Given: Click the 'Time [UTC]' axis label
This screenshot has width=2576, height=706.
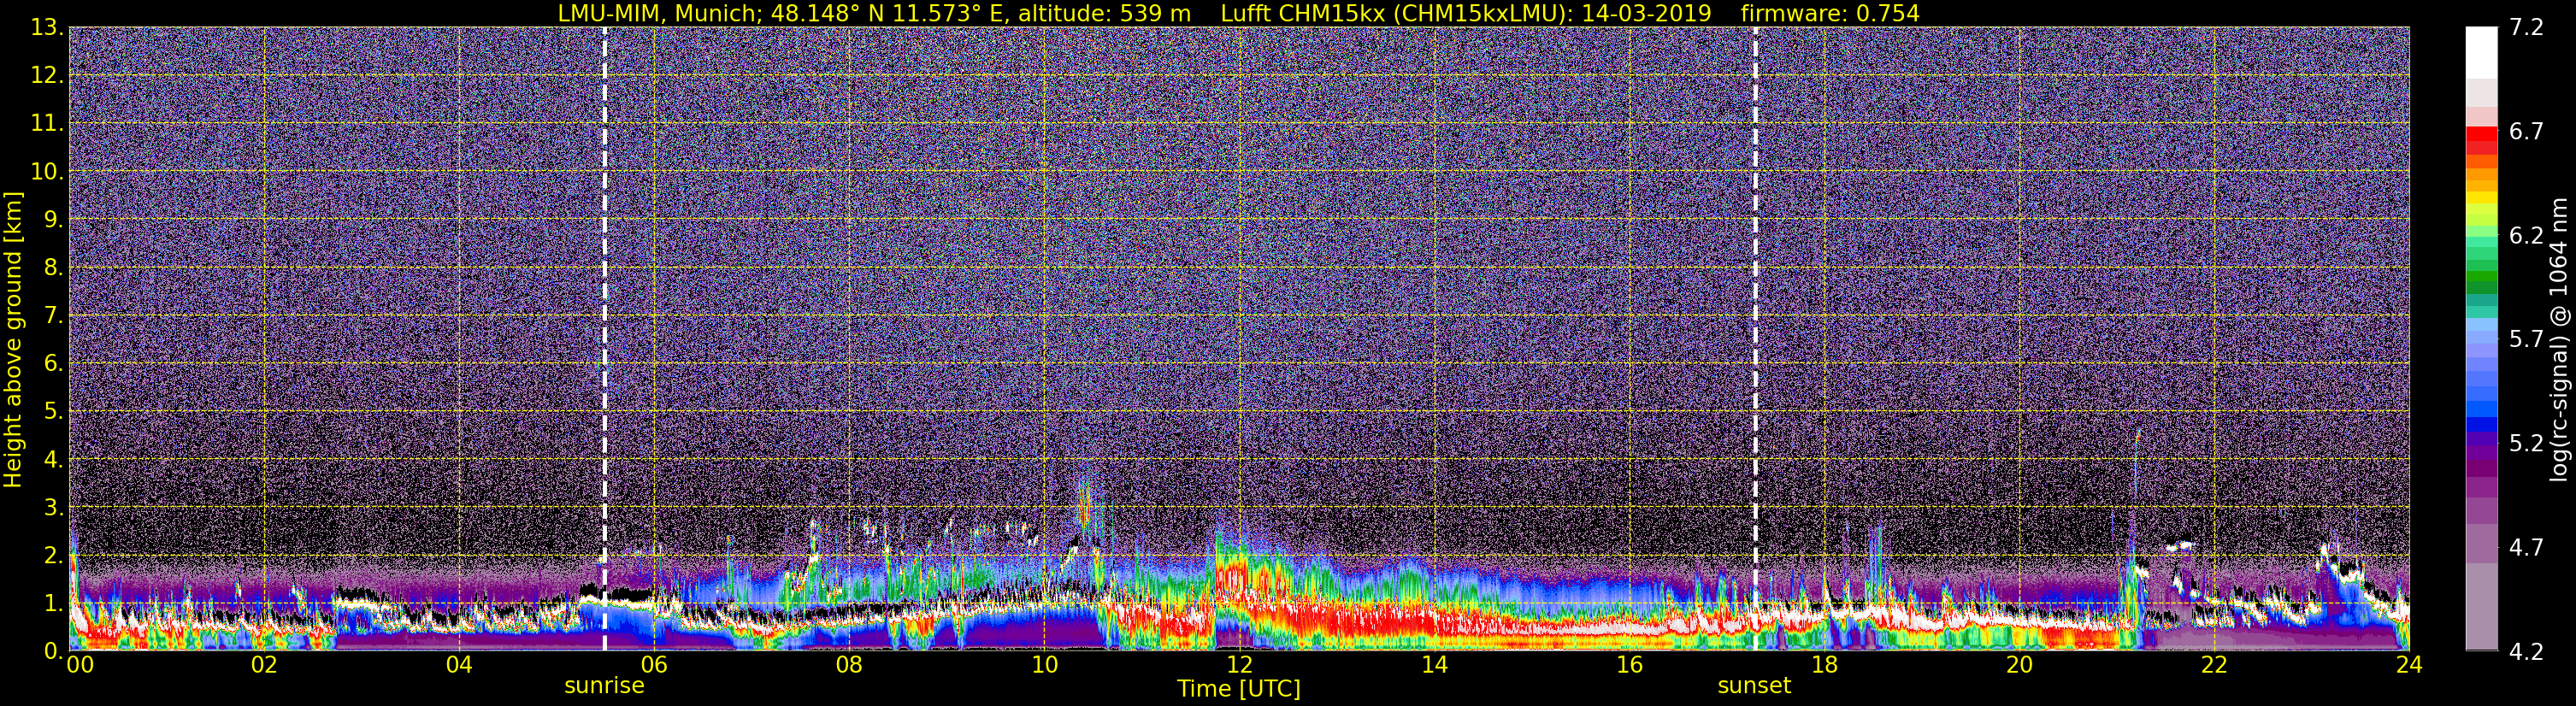Looking at the screenshot, I should (x=1239, y=689).
